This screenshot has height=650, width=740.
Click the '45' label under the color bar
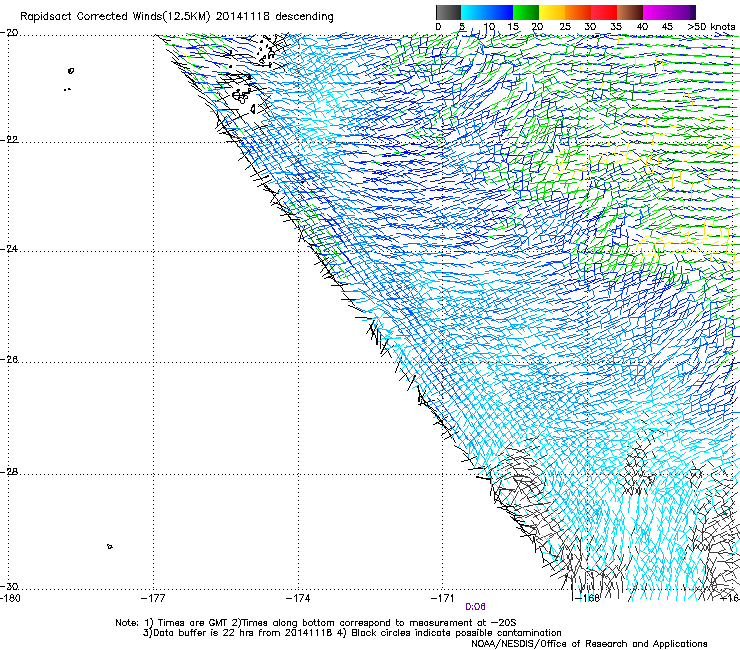667,27
